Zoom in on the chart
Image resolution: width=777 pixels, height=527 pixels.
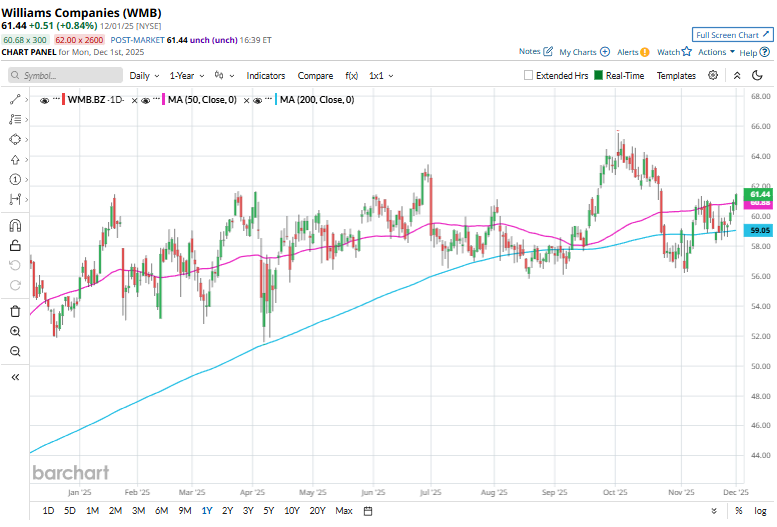click(15, 331)
